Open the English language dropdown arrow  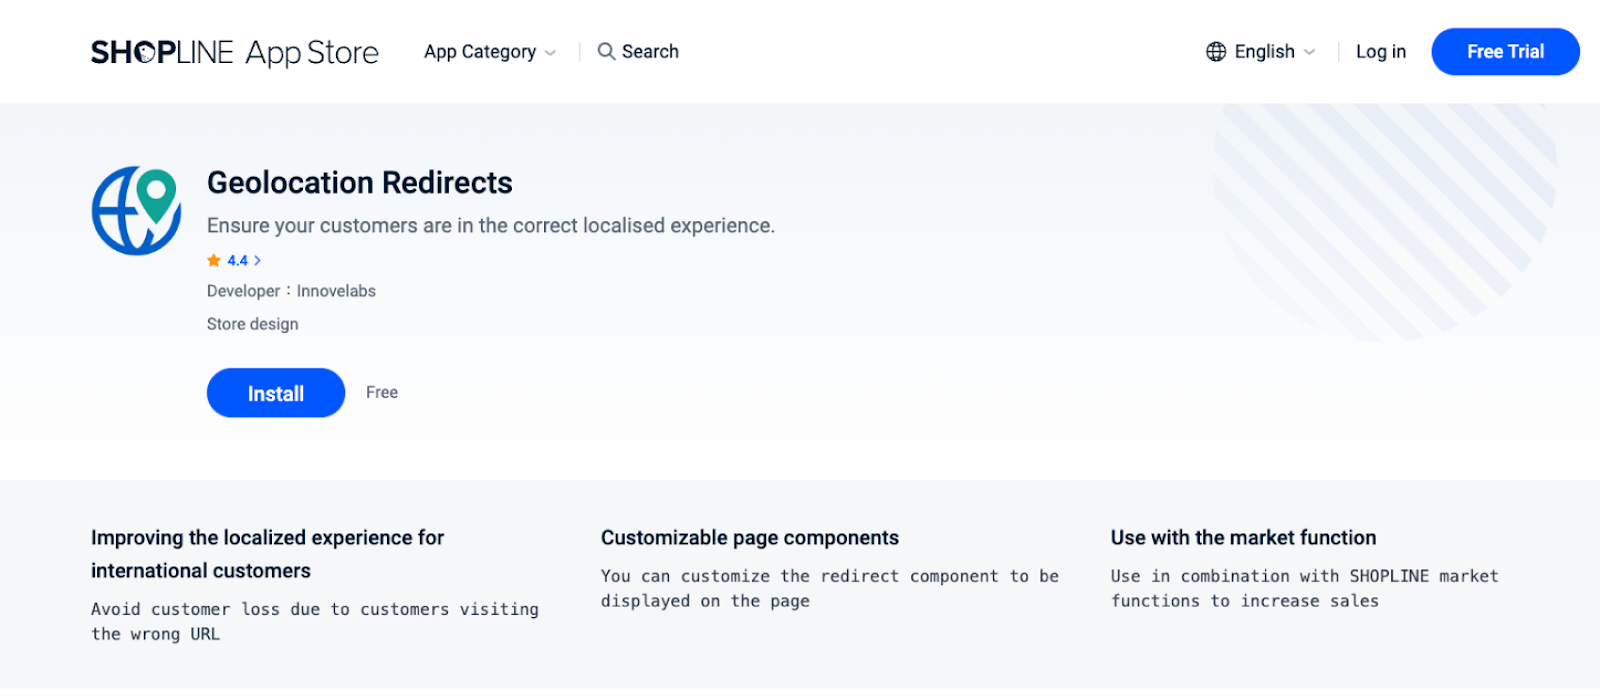(1309, 52)
